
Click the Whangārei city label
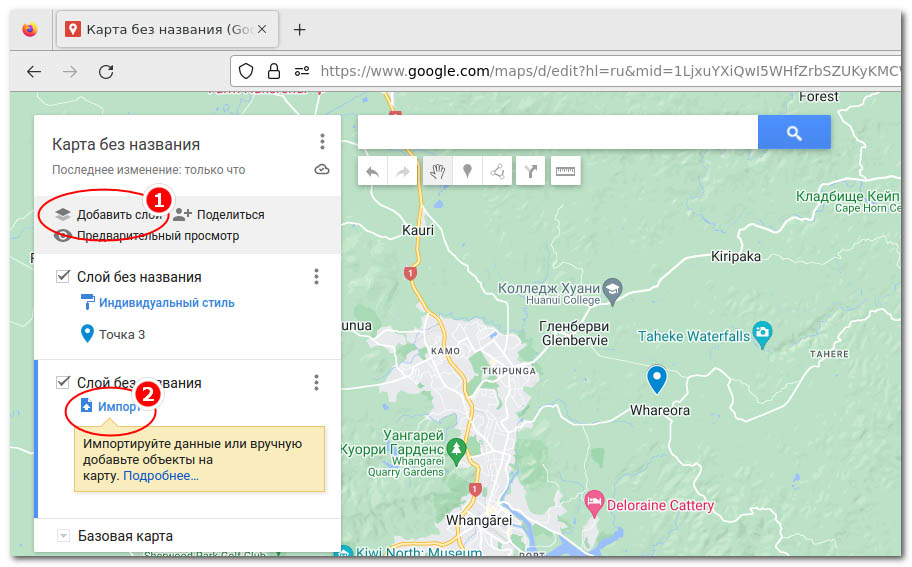coord(479,520)
